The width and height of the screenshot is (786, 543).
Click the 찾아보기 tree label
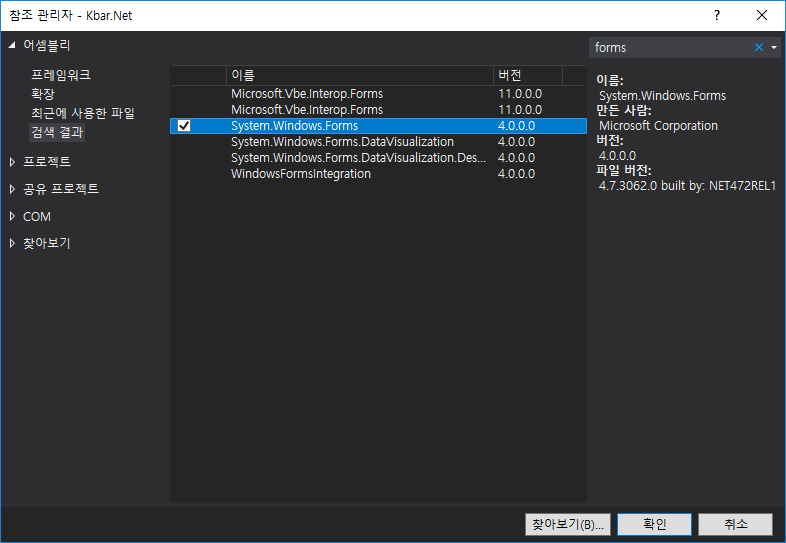point(47,243)
